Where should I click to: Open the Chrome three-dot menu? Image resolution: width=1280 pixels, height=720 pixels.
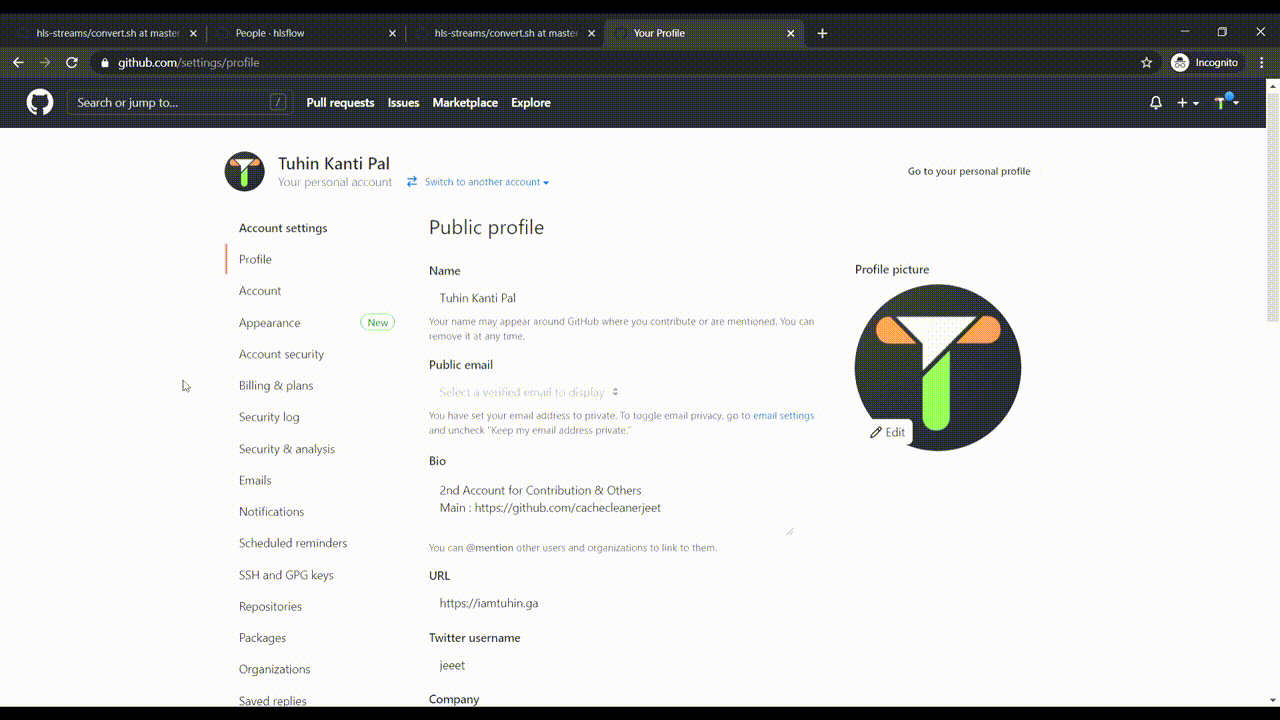pyautogui.click(x=1262, y=62)
